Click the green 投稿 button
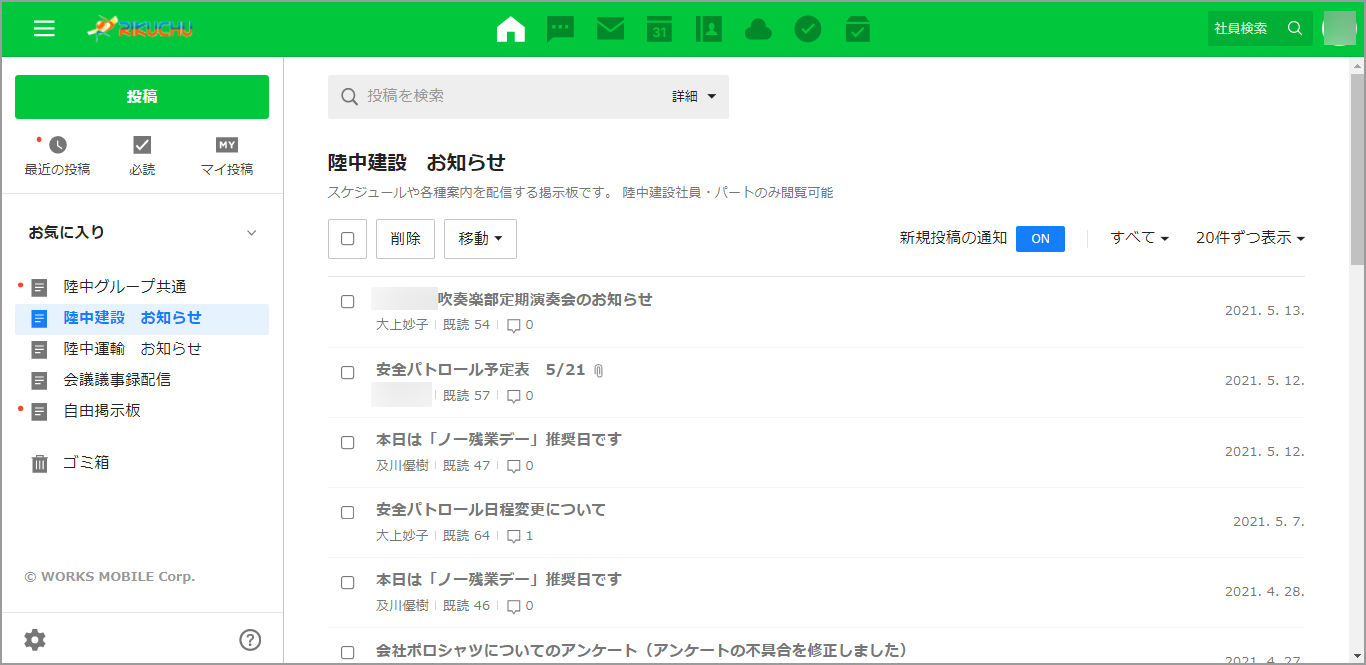This screenshot has width=1366, height=665. tap(142, 97)
